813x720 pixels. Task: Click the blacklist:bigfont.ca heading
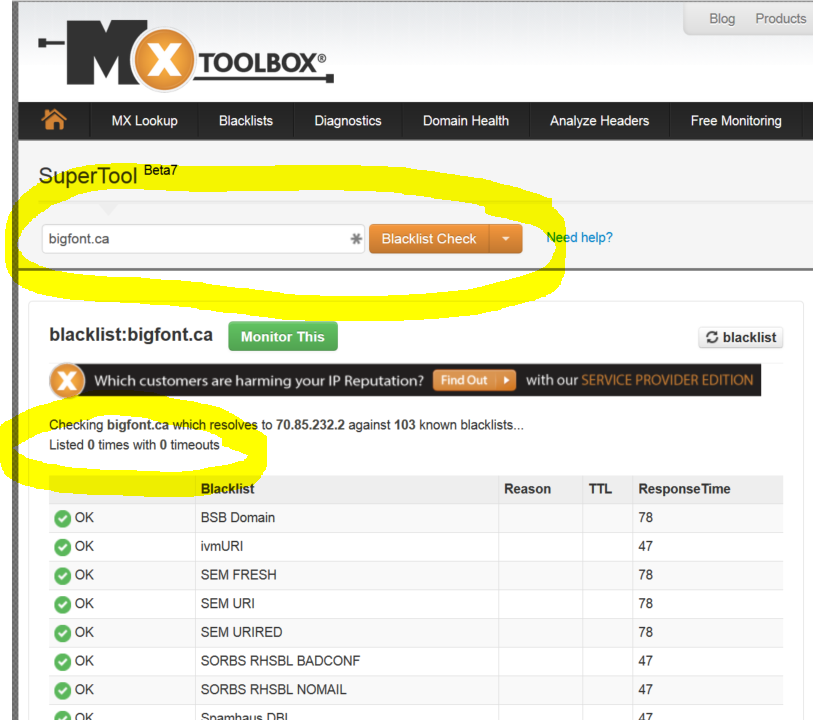(131, 335)
